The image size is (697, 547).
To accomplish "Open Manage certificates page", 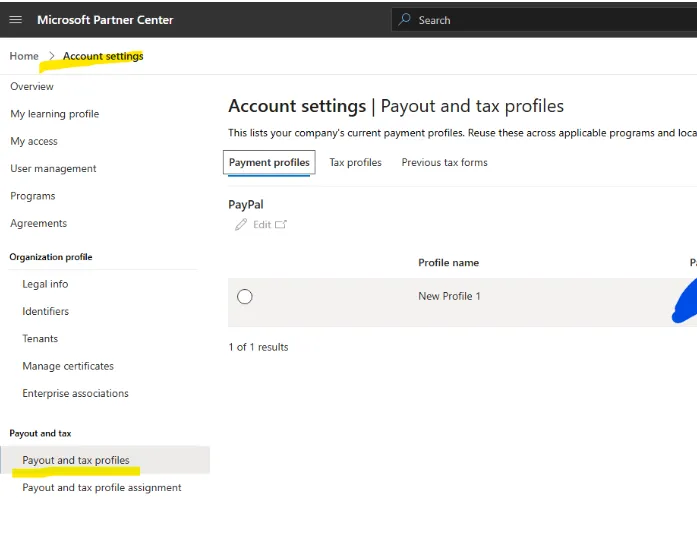I will 68,366.
